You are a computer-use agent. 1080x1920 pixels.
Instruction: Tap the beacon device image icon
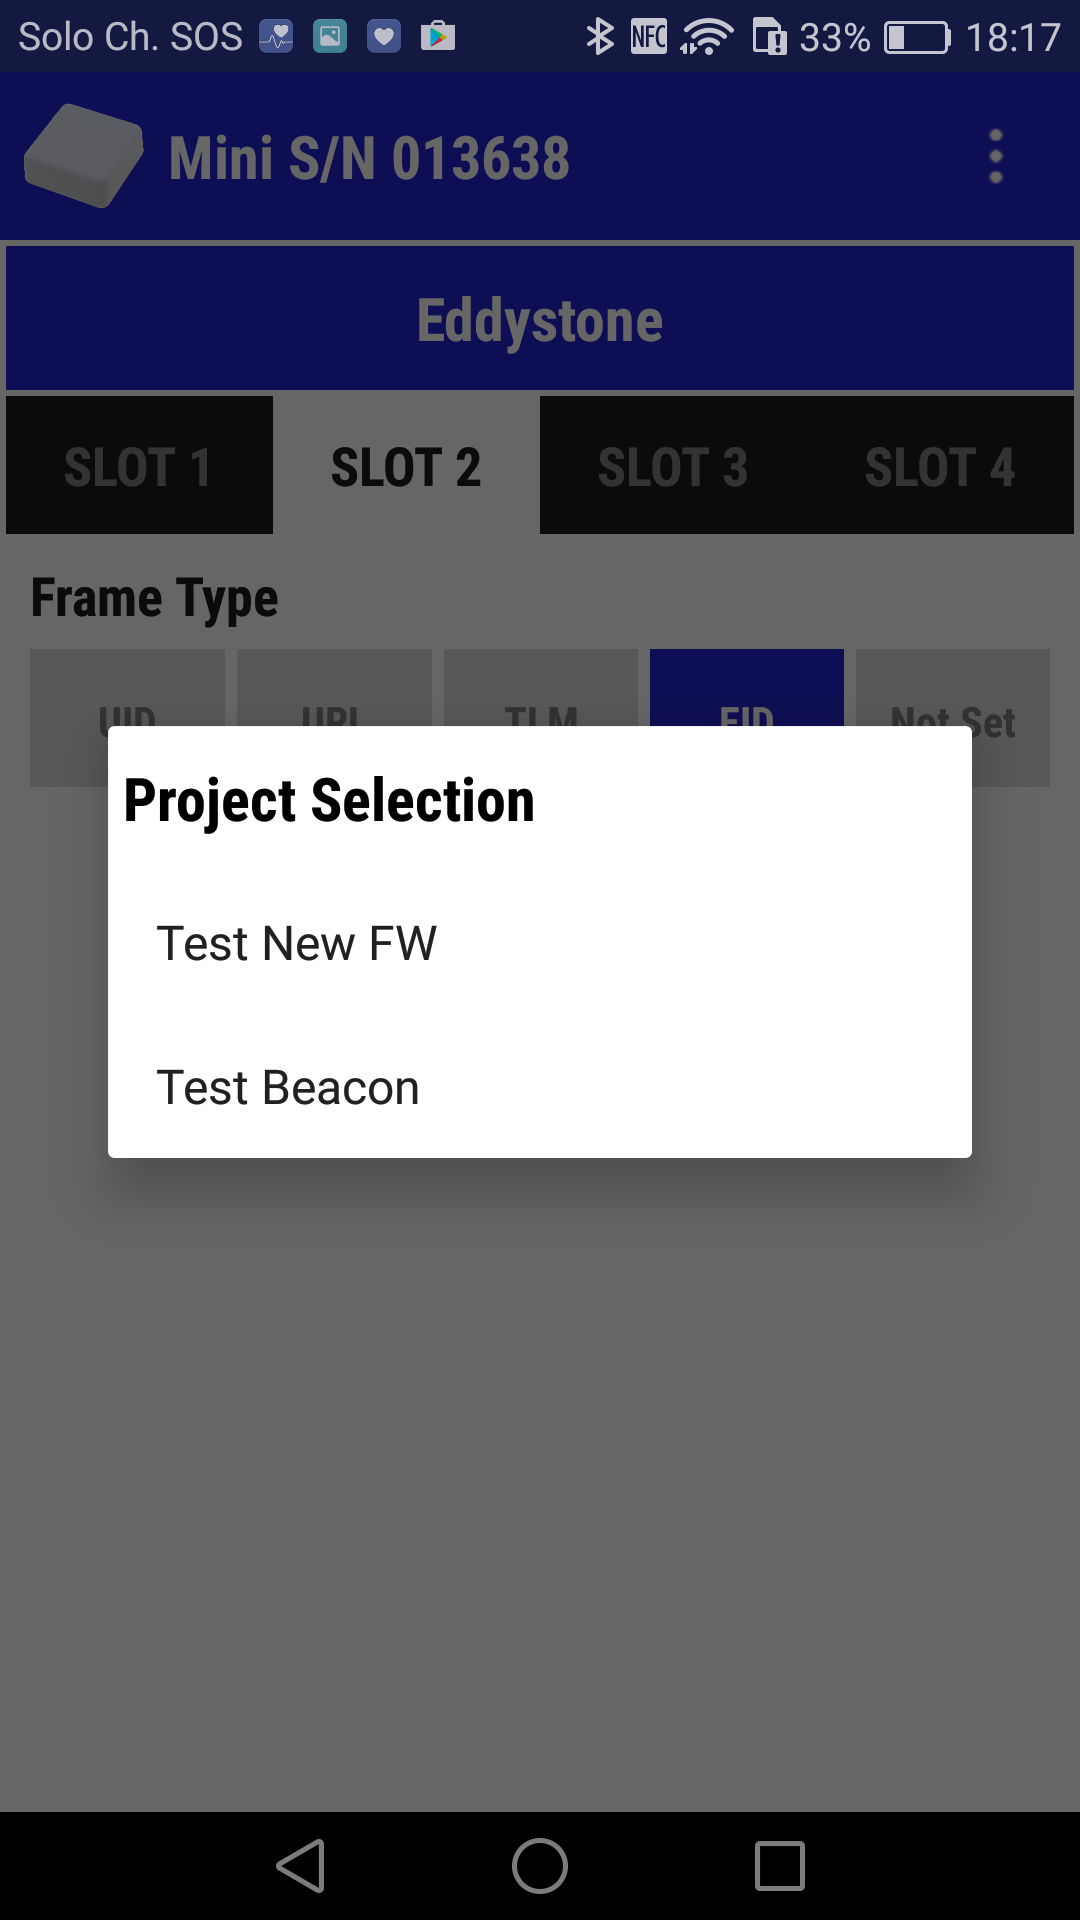[84, 156]
